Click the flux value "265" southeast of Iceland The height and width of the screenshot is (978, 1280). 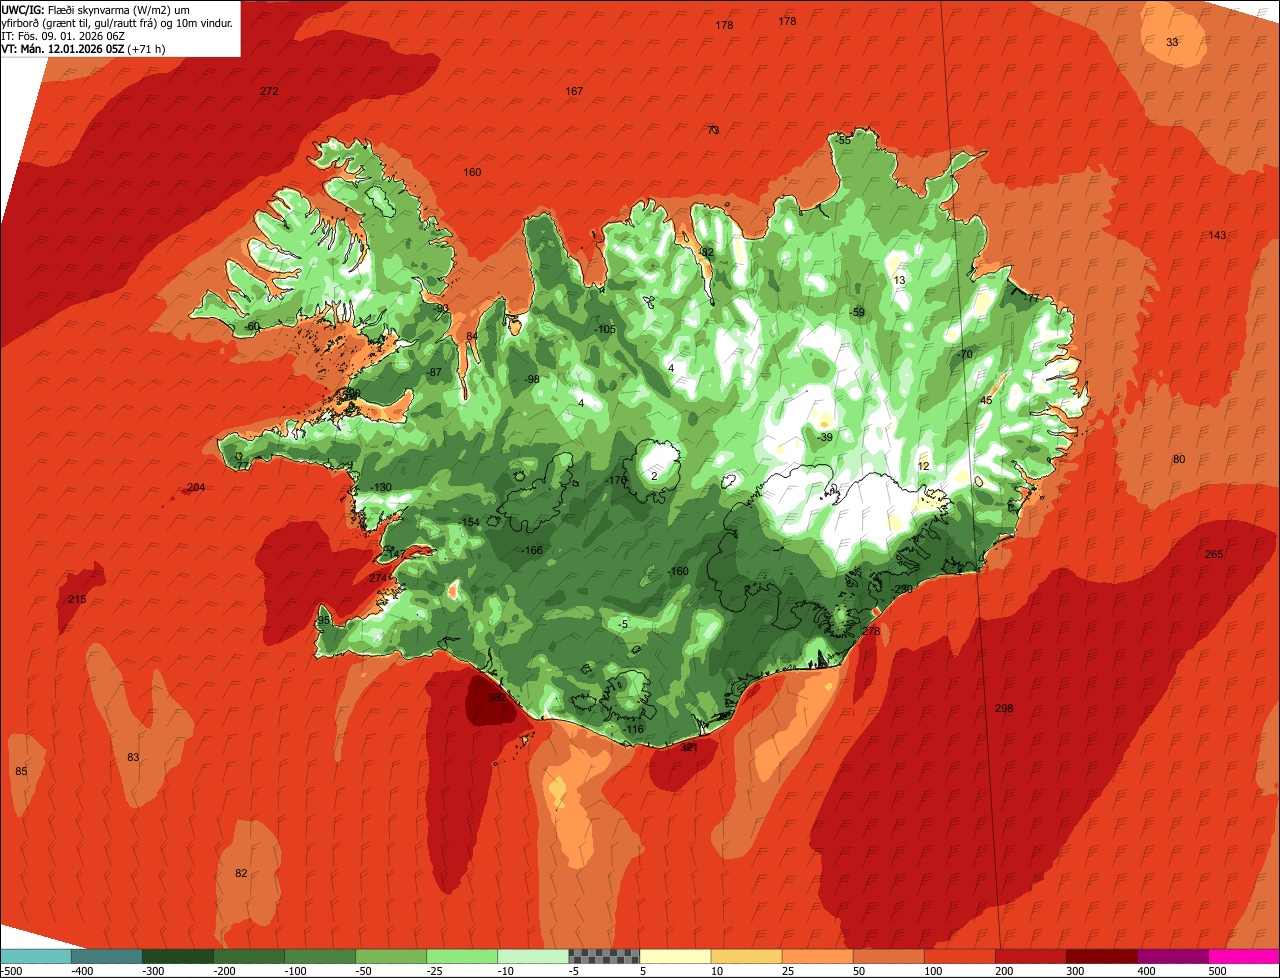tap(1214, 554)
